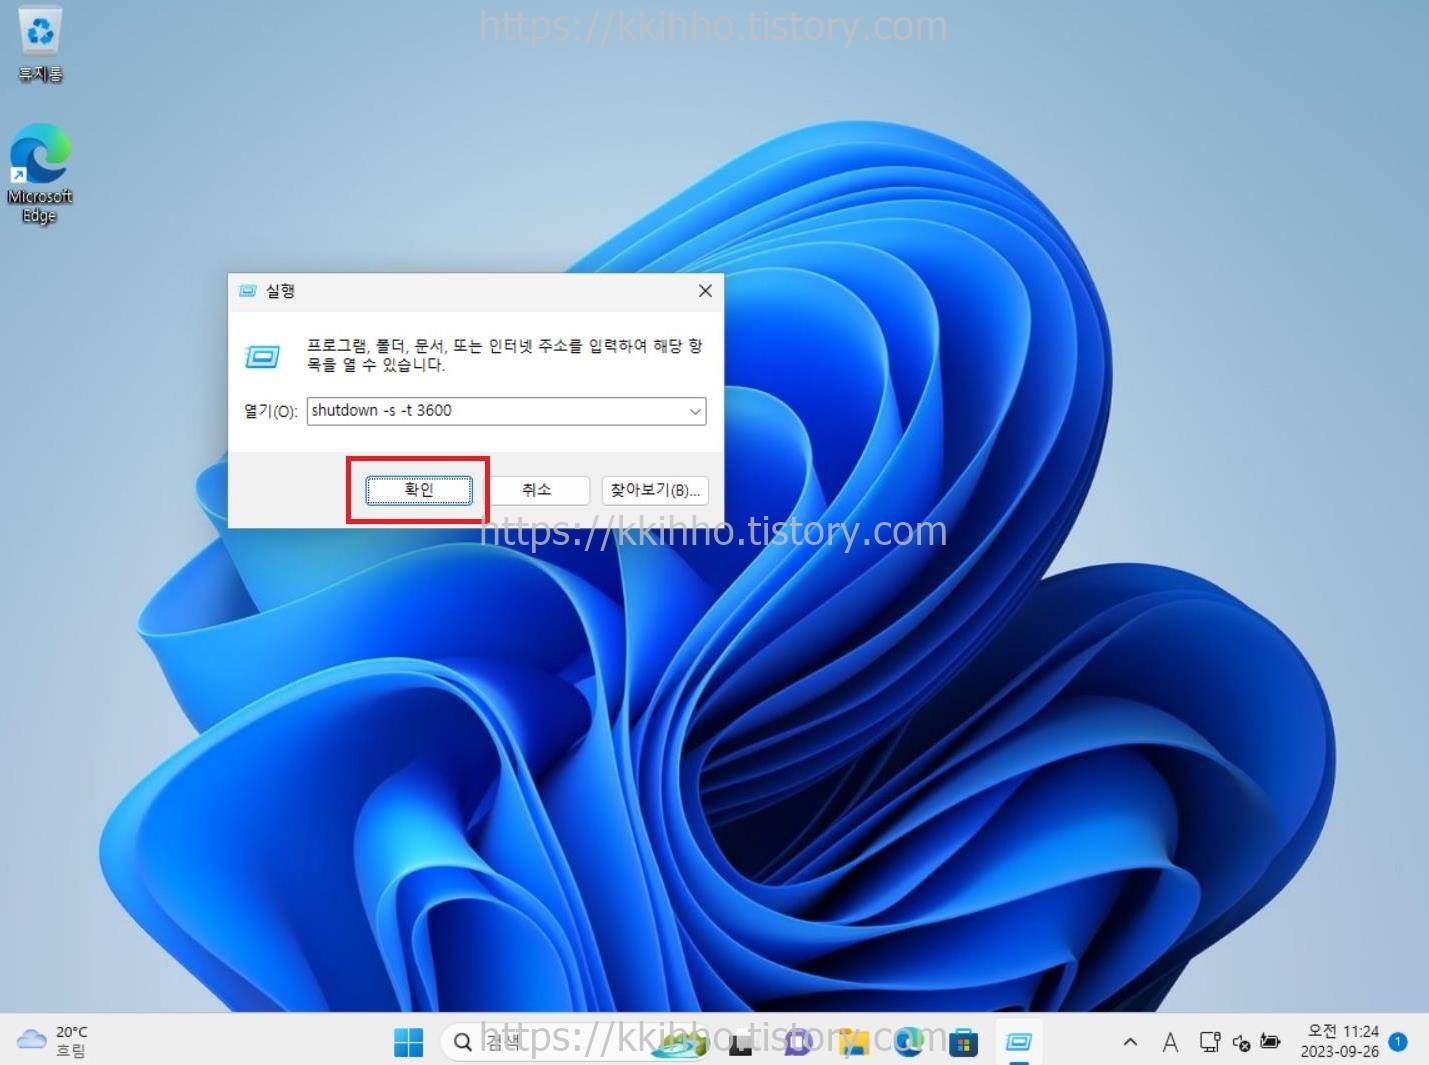
Task: Click the IME language indicator A
Action: click(1170, 1043)
